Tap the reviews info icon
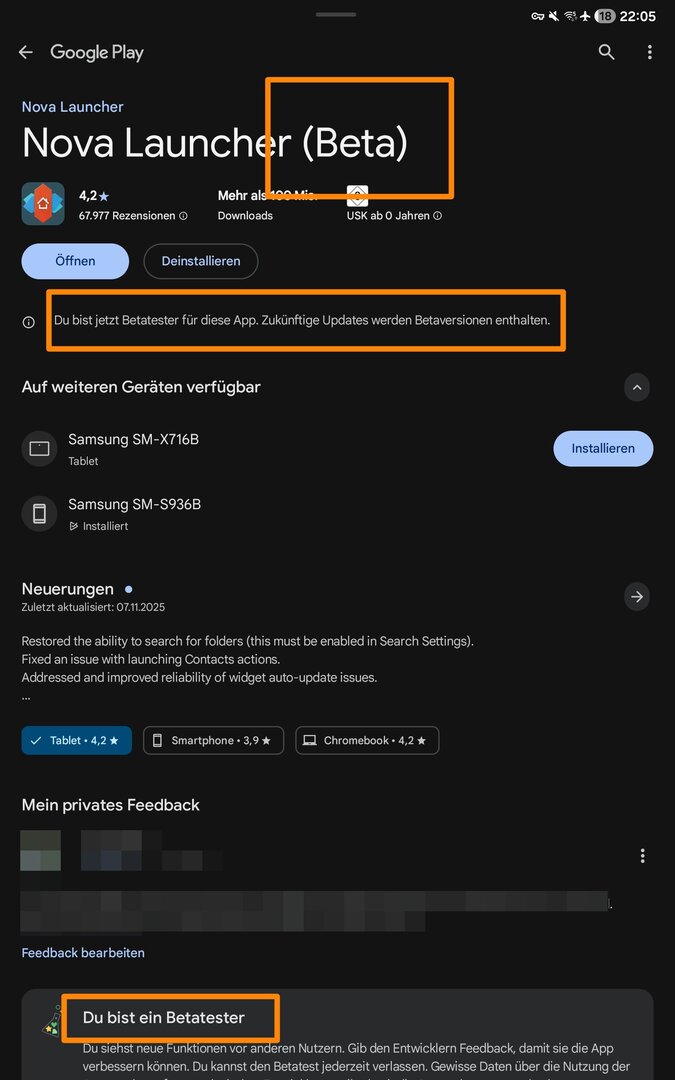Viewport: 675px width, 1080px height. 183,216
